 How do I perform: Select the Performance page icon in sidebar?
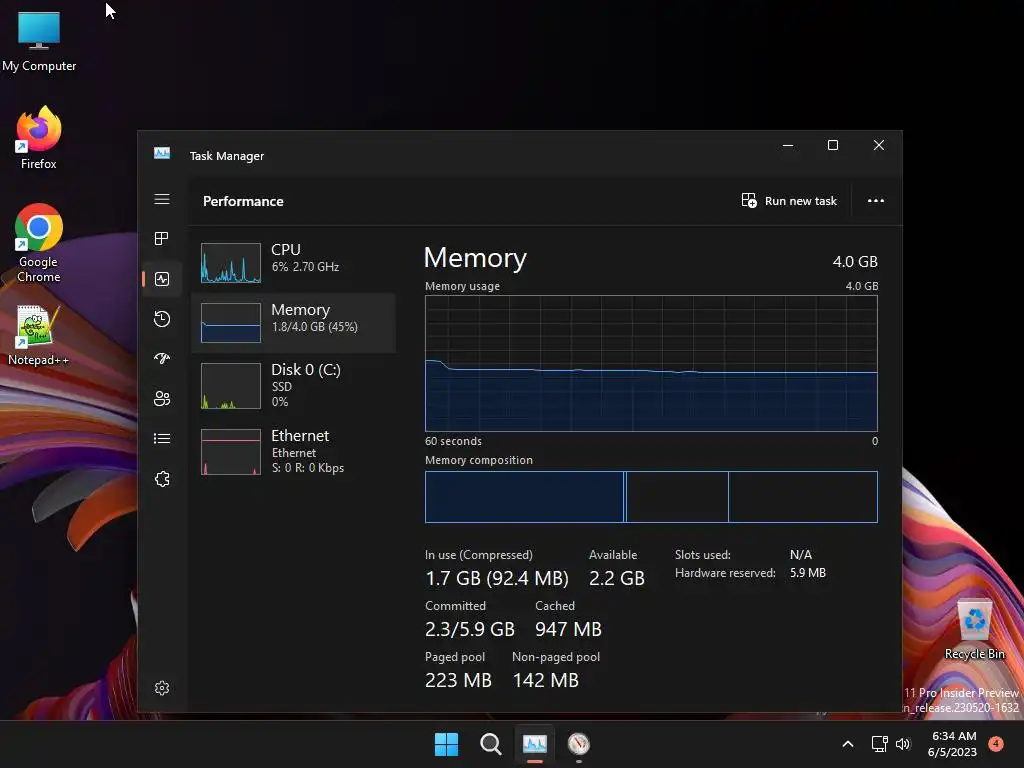[162, 279]
